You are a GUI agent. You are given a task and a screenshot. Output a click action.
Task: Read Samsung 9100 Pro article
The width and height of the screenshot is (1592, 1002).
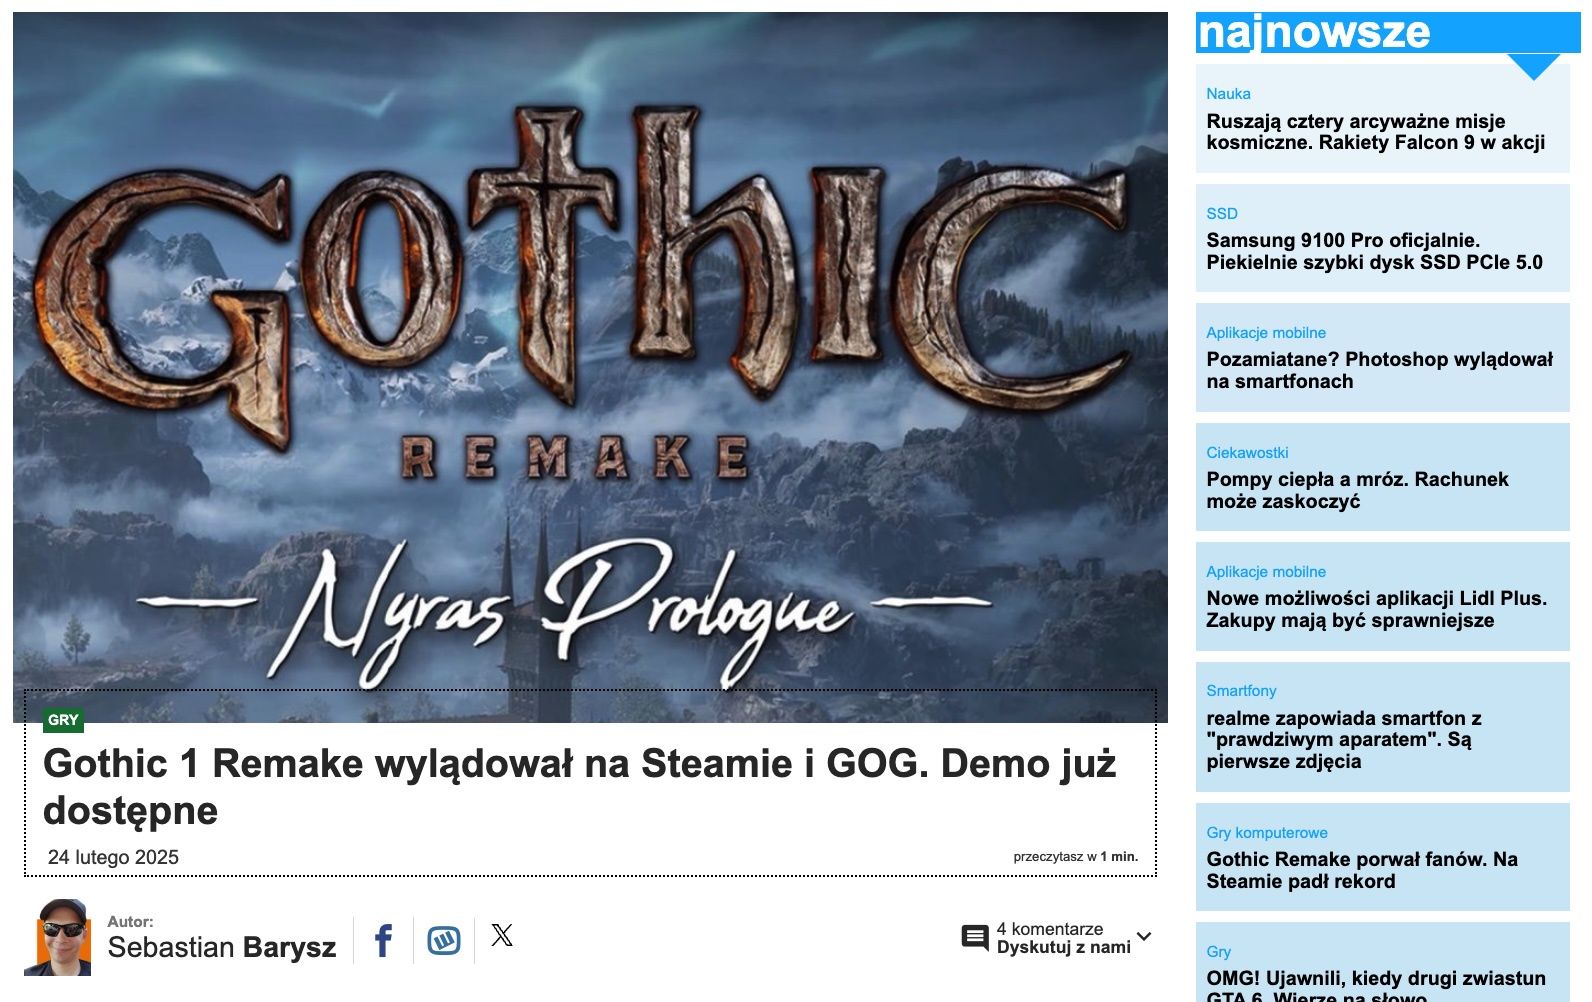pos(1374,252)
